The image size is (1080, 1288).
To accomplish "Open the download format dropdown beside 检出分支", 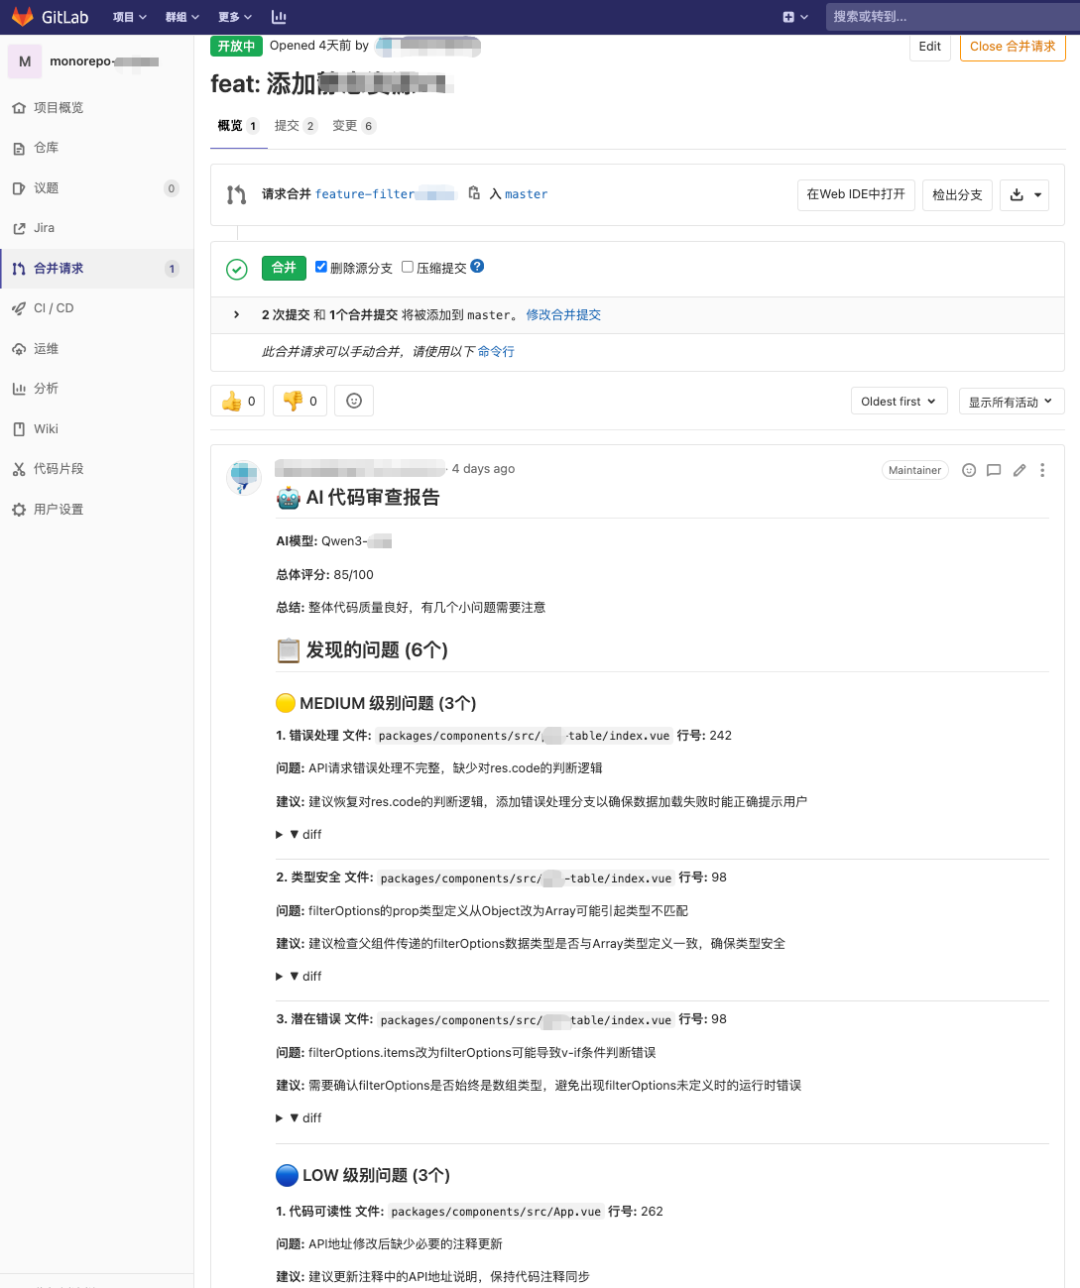I will coord(1040,194).
